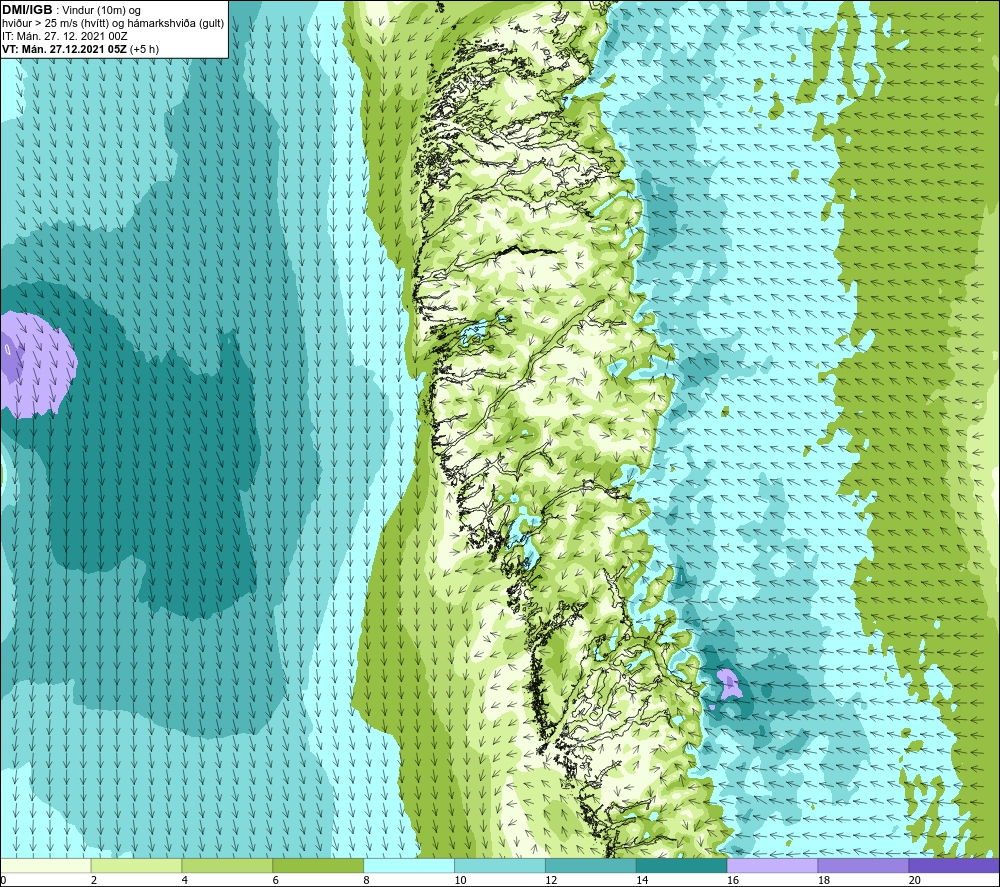The width and height of the screenshot is (1000, 887).
Task: Click the dark purple swatch above 20 m/s
Action: pyautogui.click(x=954, y=865)
